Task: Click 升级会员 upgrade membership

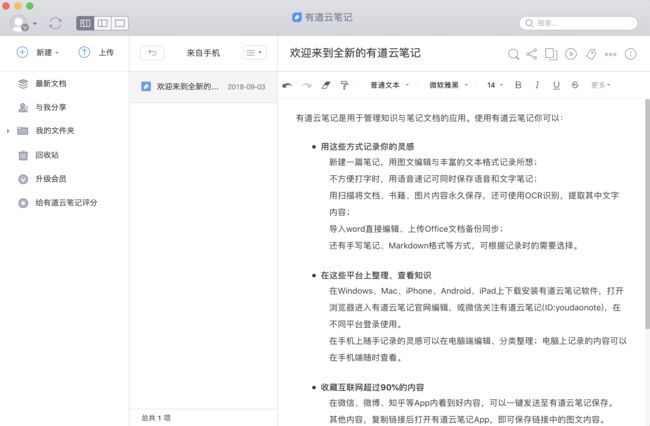Action: (51, 179)
